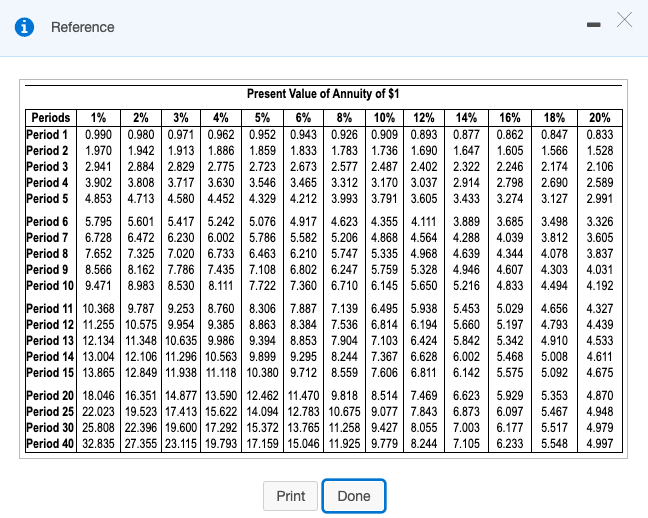Click value 3.791 for Period 5 at 10%
The image size is (648, 518).
(x=384, y=199)
